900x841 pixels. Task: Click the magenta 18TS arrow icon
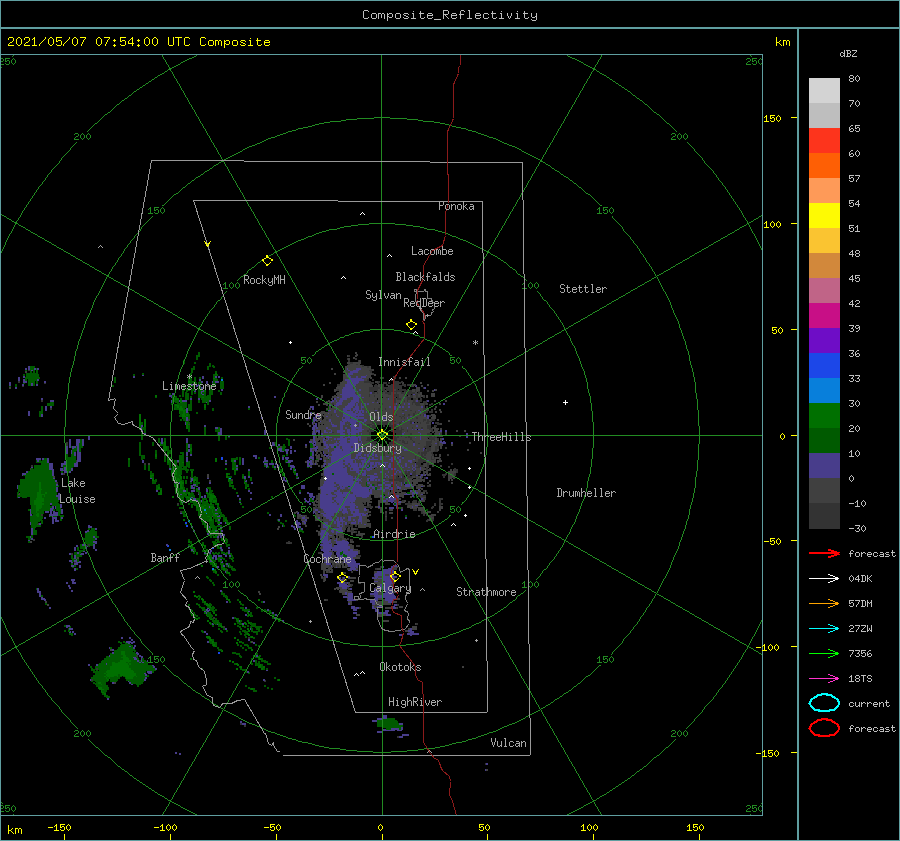pyautogui.click(x=824, y=679)
